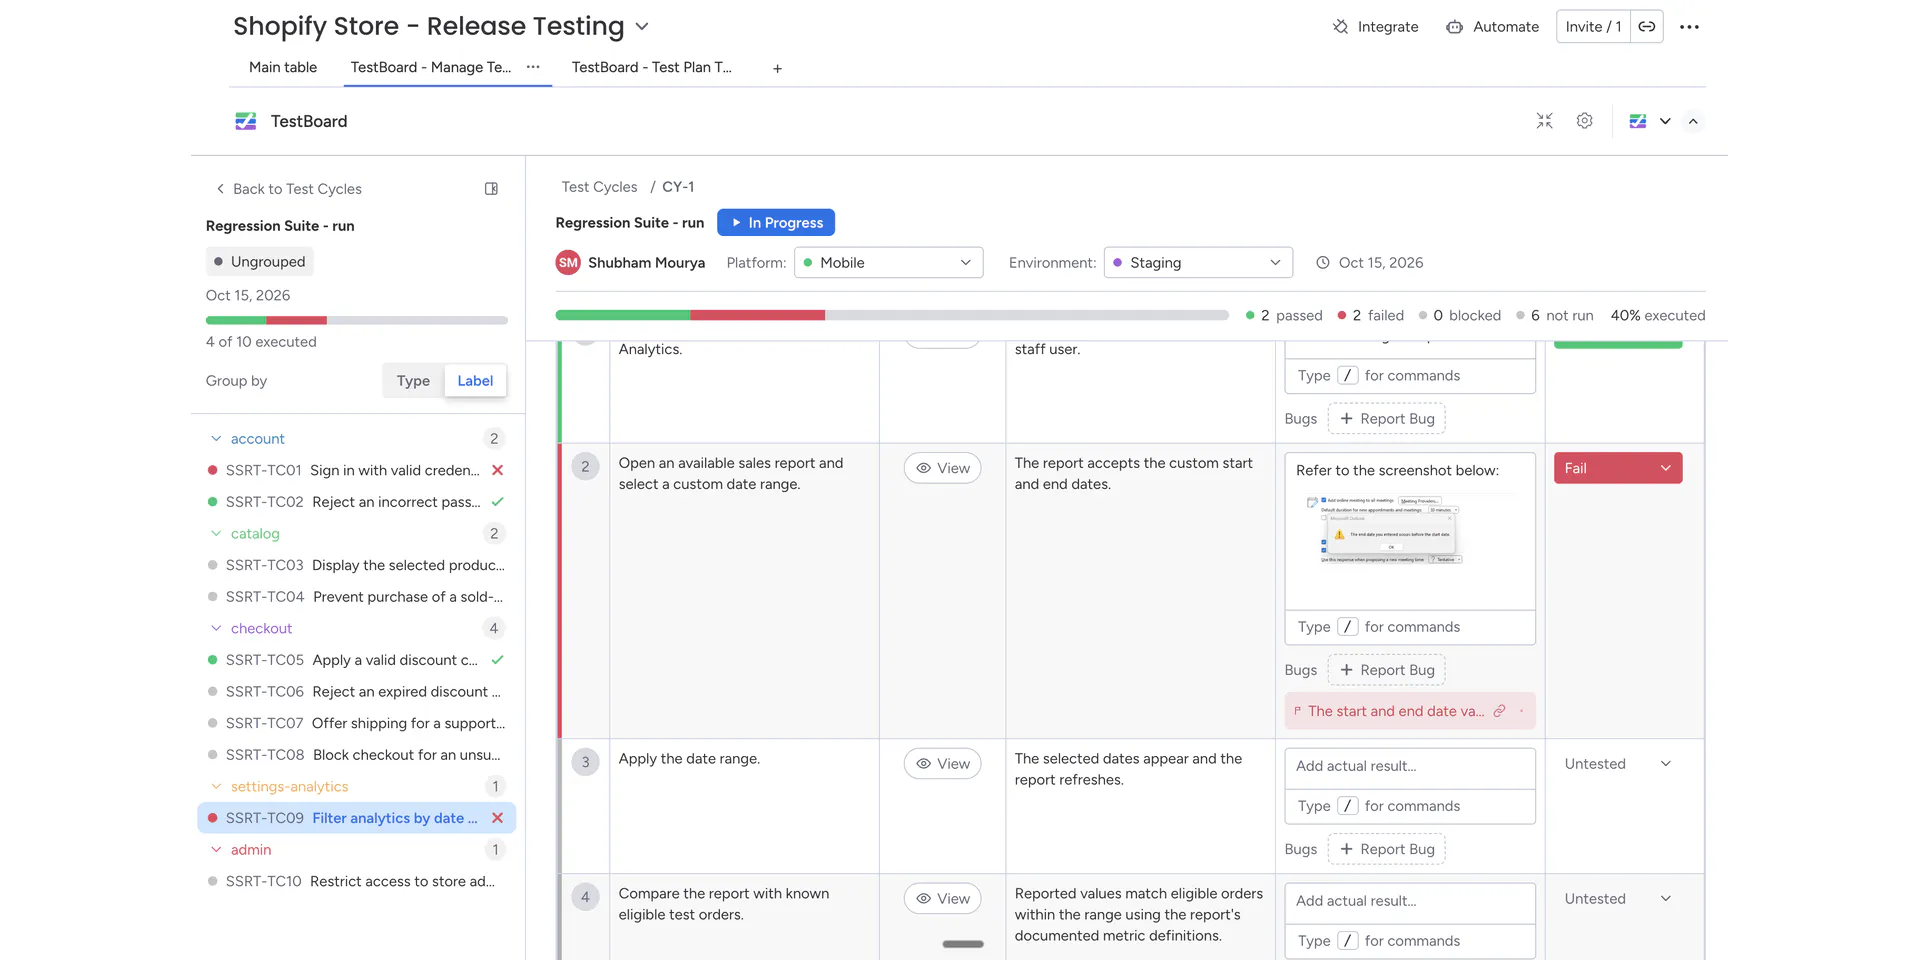Open the Environment dropdown set to Staging
1920x960 pixels.
coord(1198,263)
